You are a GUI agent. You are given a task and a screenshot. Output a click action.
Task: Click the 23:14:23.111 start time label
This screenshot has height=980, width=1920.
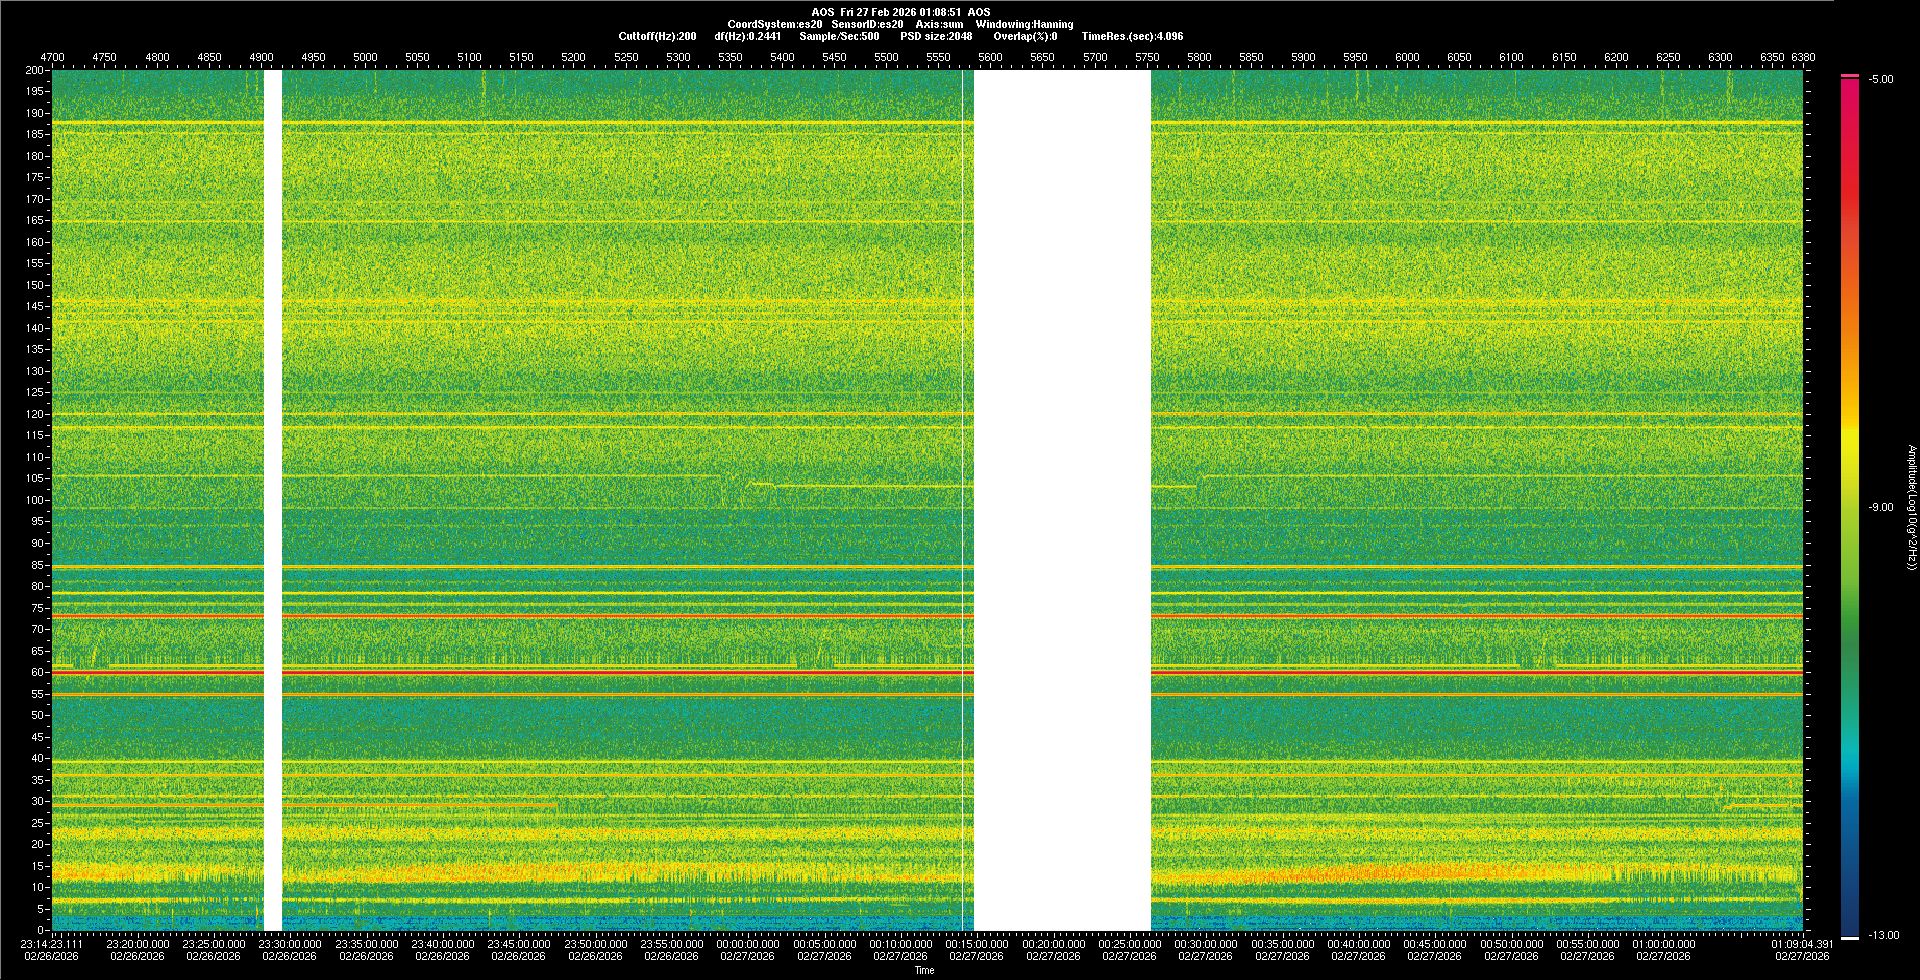coord(52,944)
